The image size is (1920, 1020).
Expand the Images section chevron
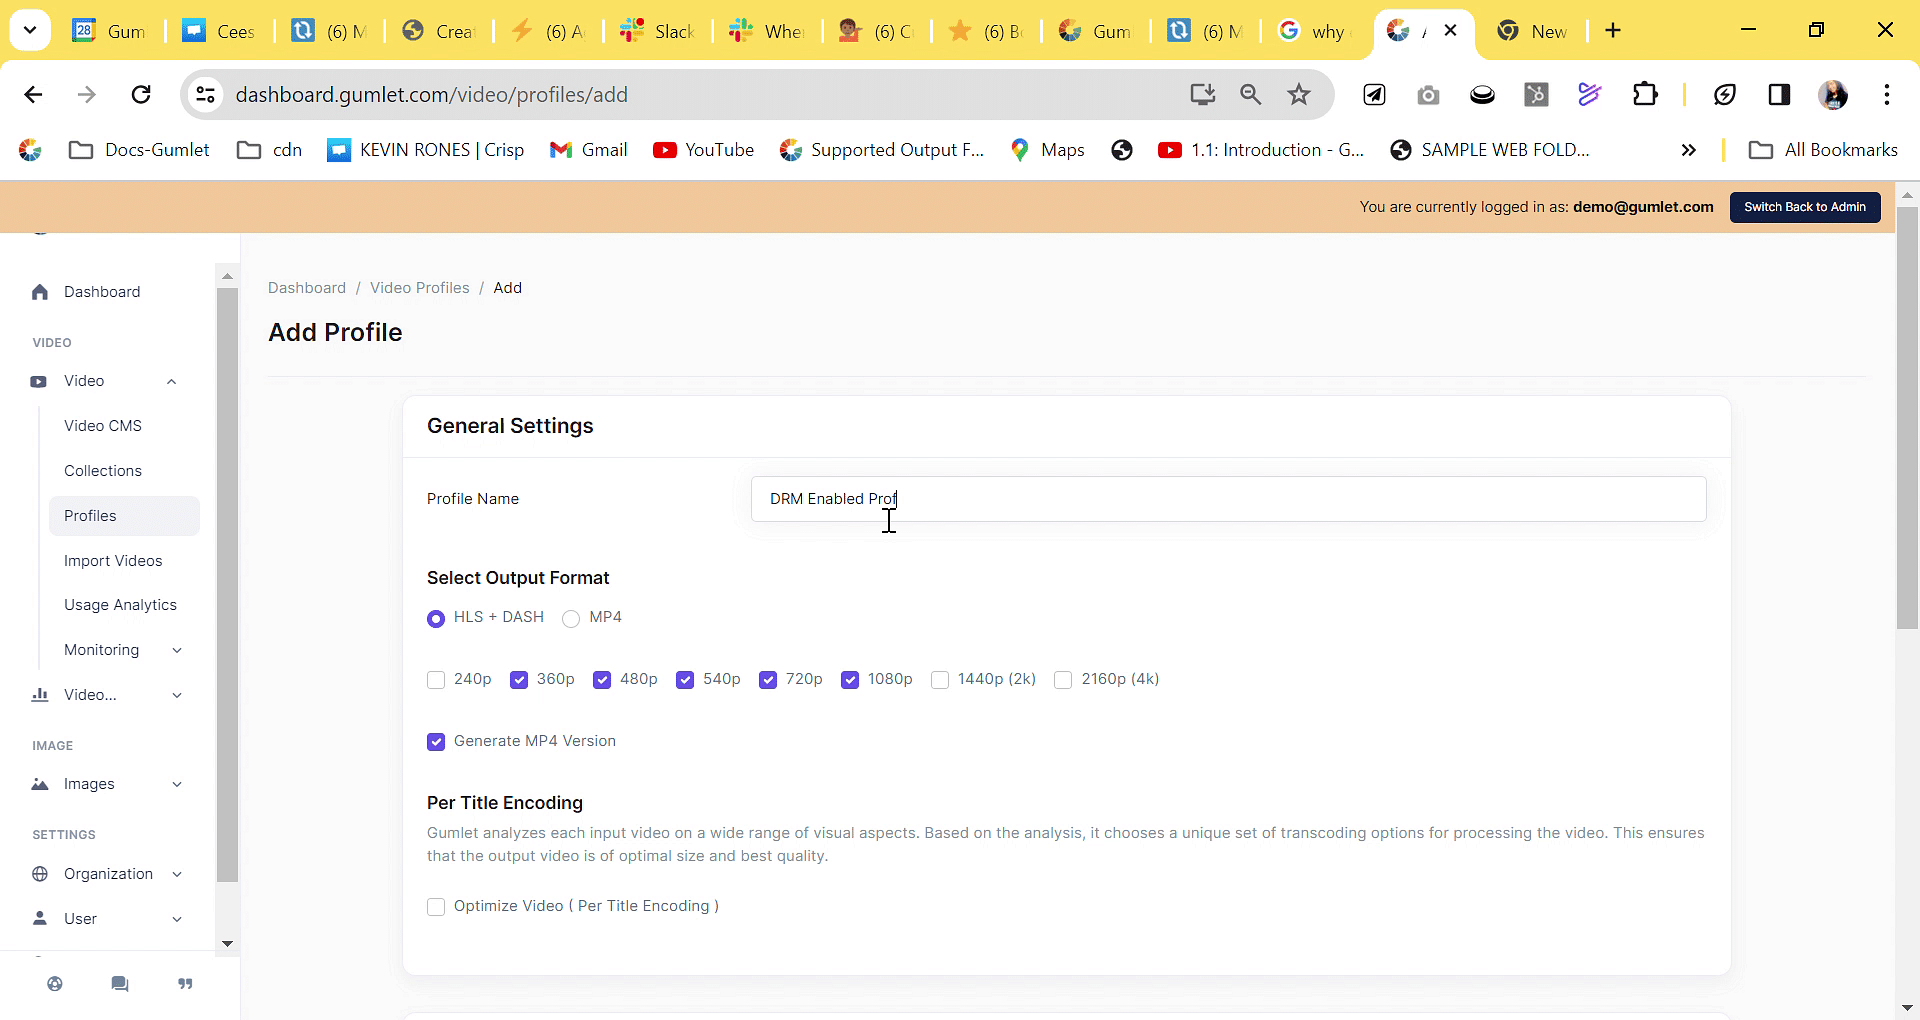[x=177, y=784]
